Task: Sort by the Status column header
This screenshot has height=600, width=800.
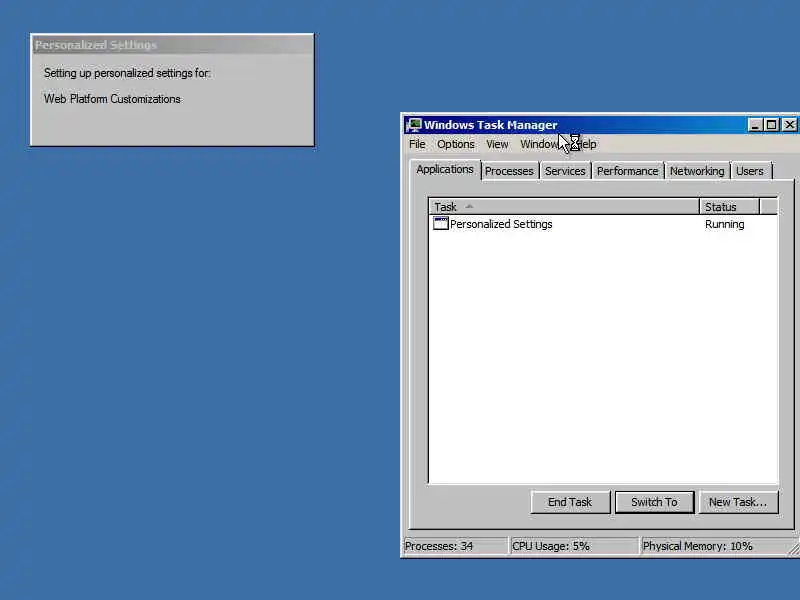Action: click(729, 207)
